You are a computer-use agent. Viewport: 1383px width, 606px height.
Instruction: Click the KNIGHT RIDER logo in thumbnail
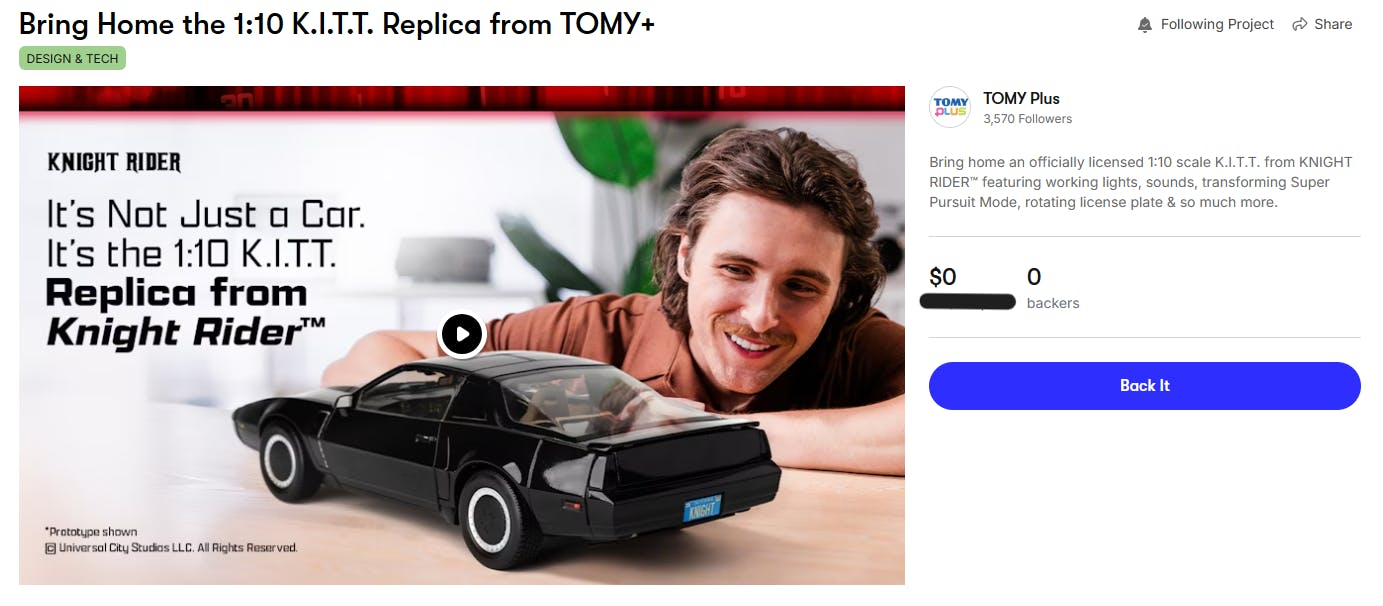point(114,162)
